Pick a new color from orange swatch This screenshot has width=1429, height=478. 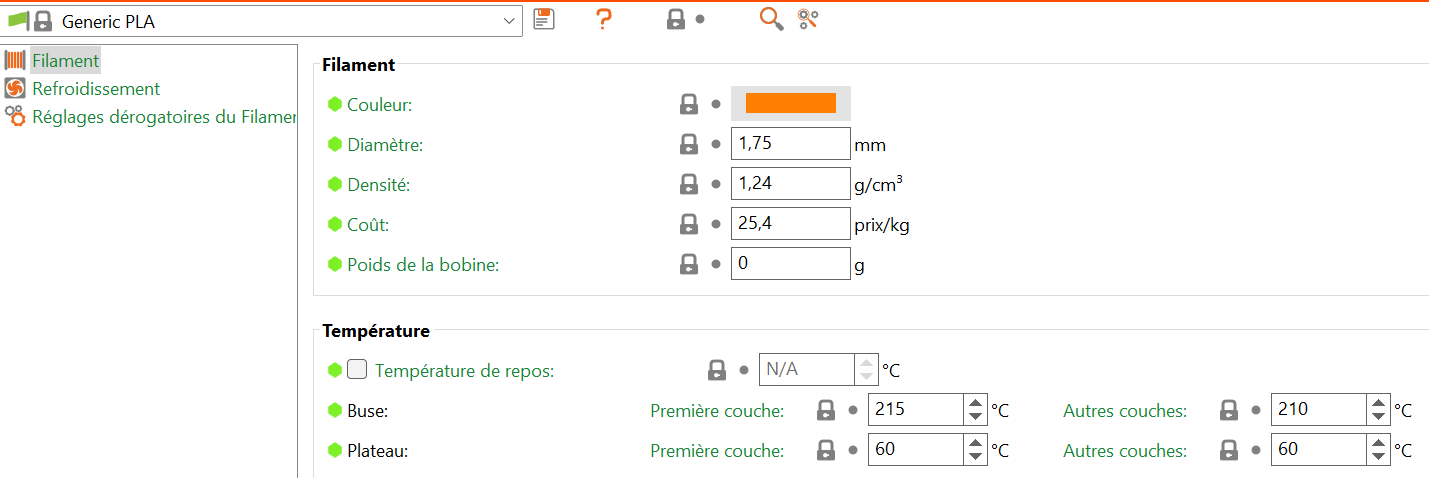790,103
